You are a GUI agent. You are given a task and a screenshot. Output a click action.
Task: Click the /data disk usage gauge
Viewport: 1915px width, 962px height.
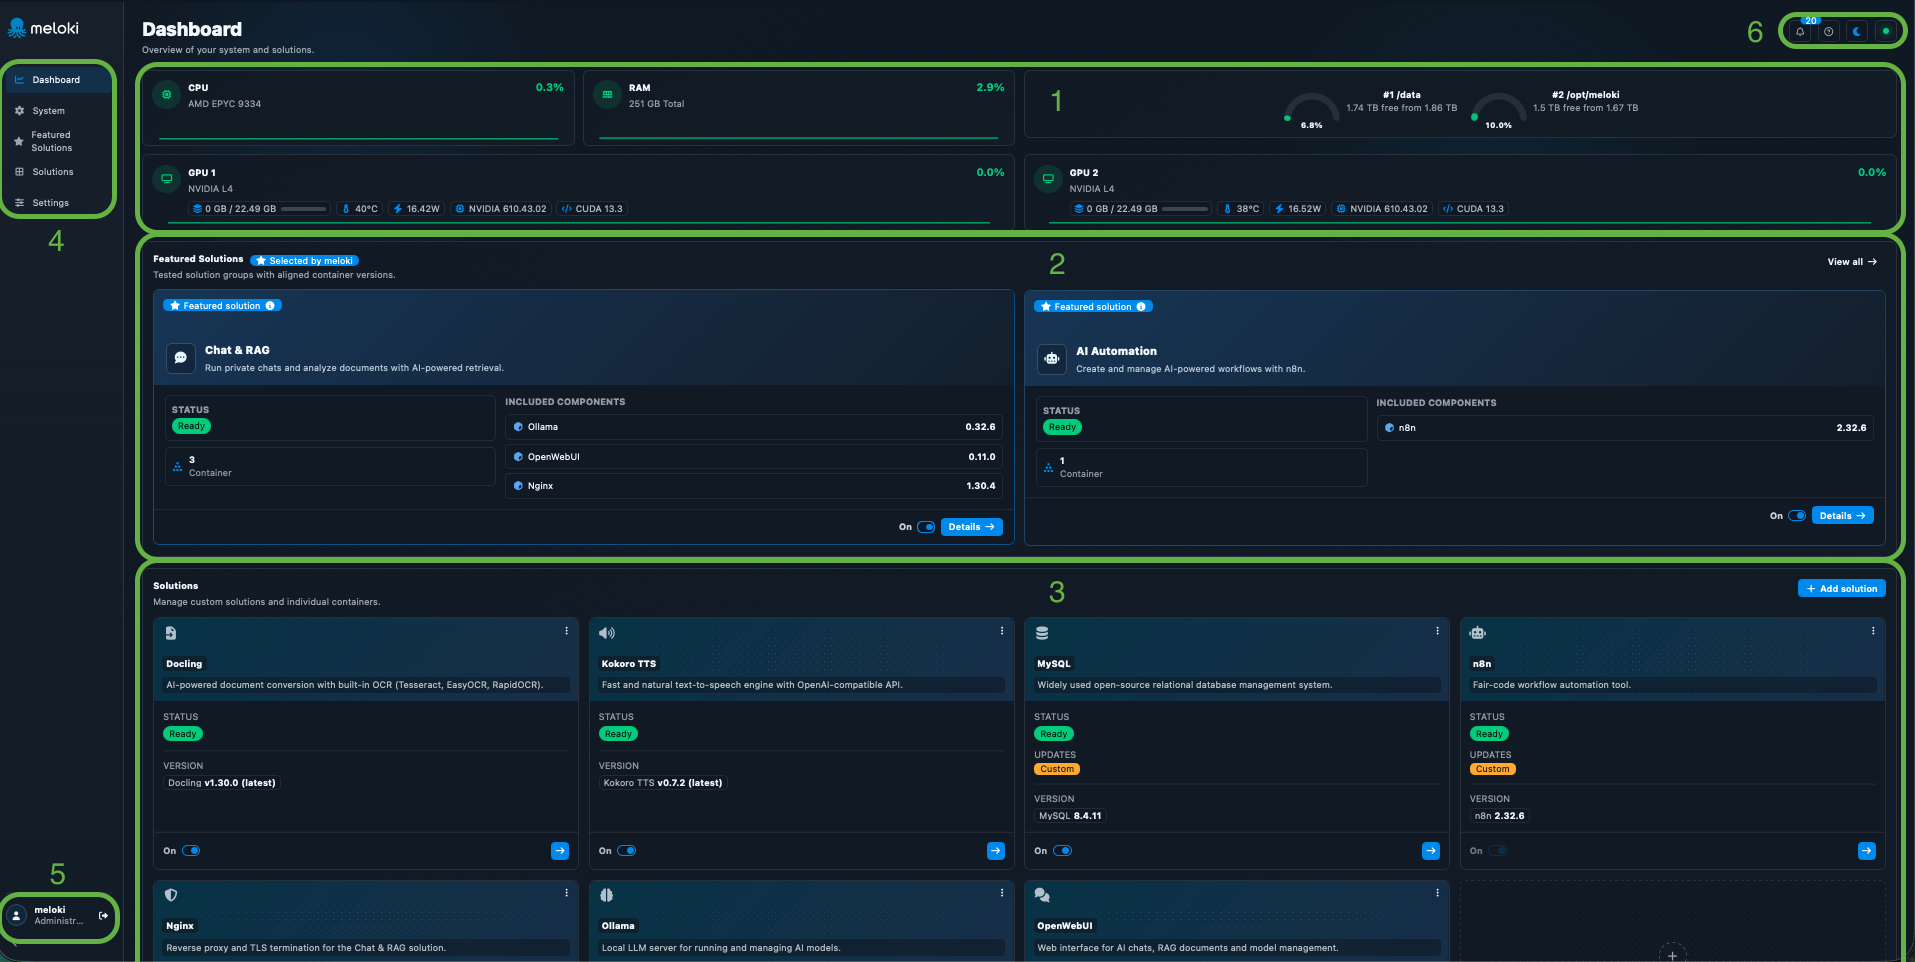pos(1311,110)
